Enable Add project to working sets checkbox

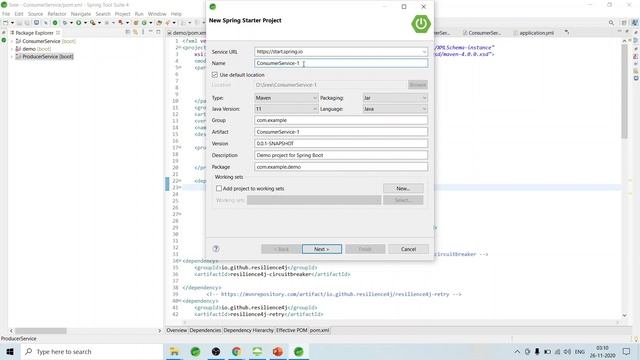tap(219, 189)
